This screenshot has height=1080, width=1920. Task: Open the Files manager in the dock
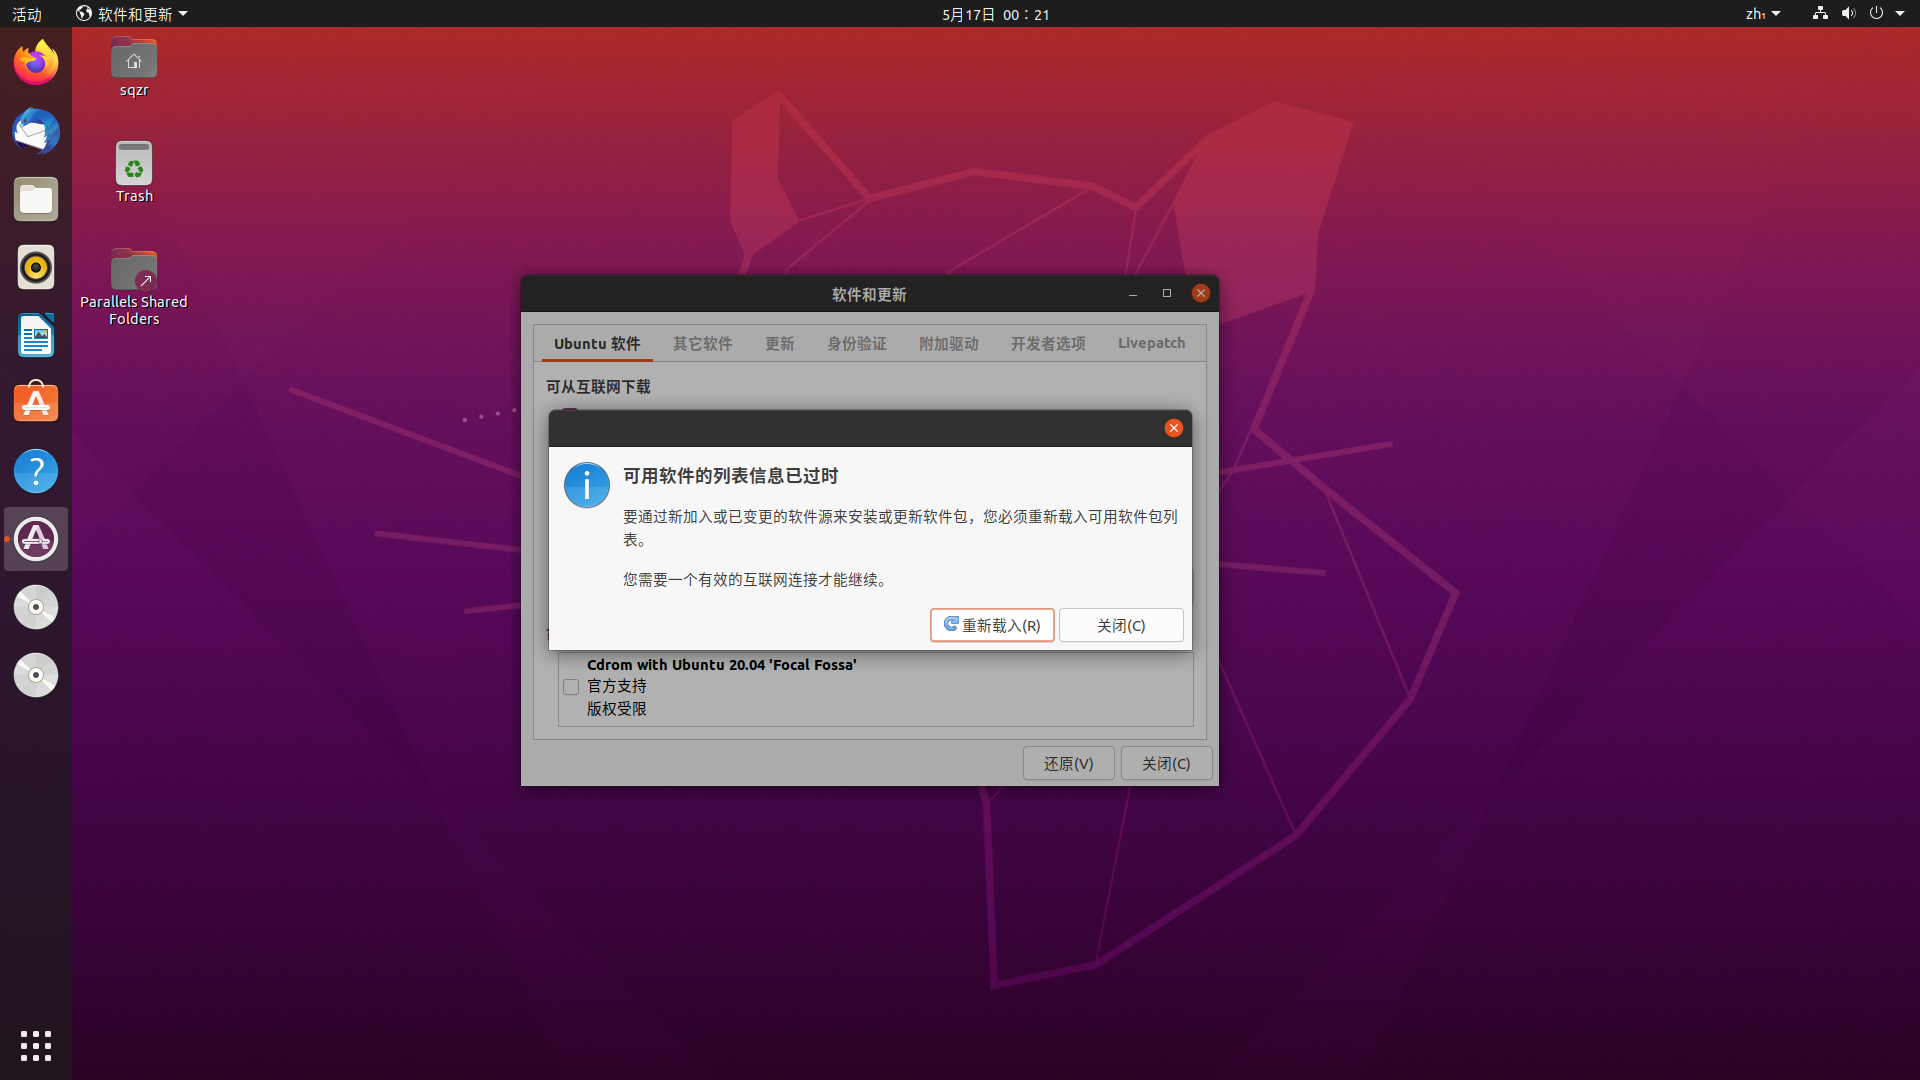point(36,199)
